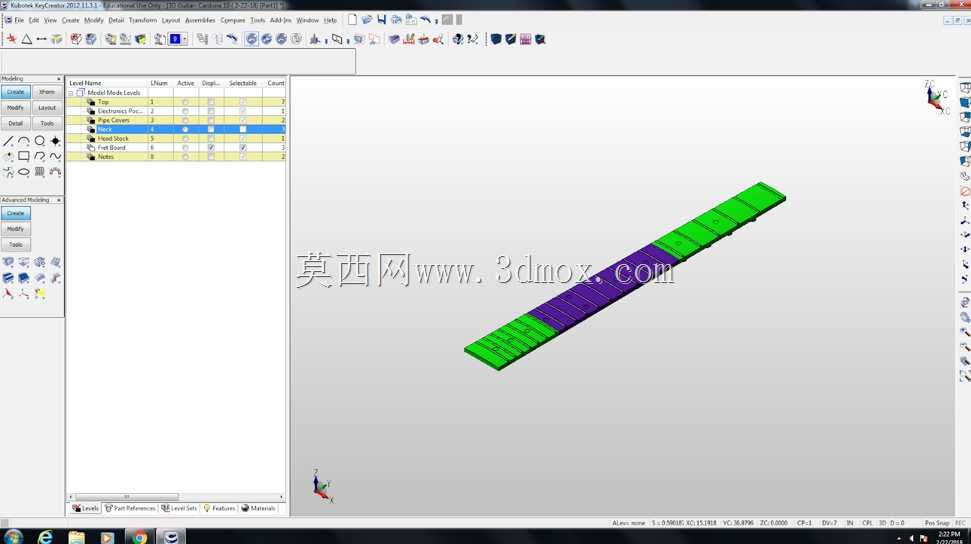Click the Selectable column header

243,83
